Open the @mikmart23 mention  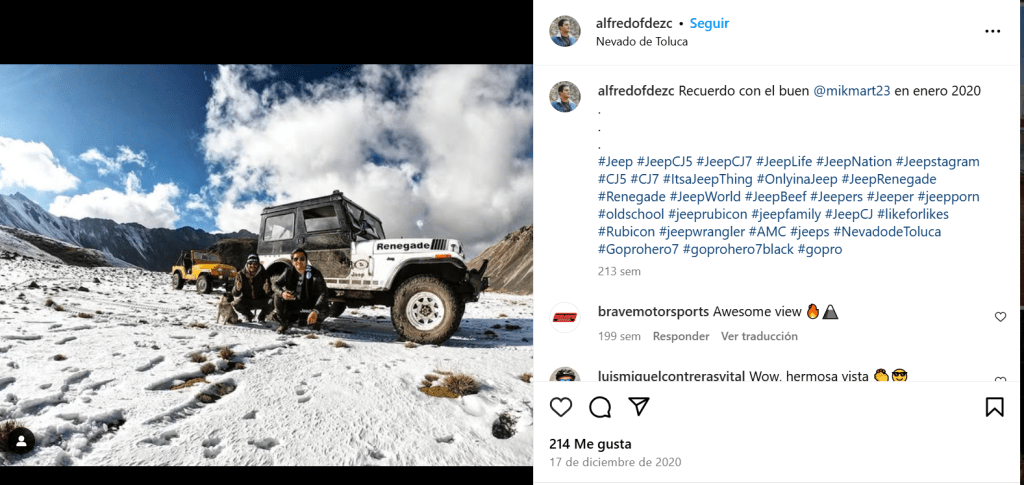852,91
